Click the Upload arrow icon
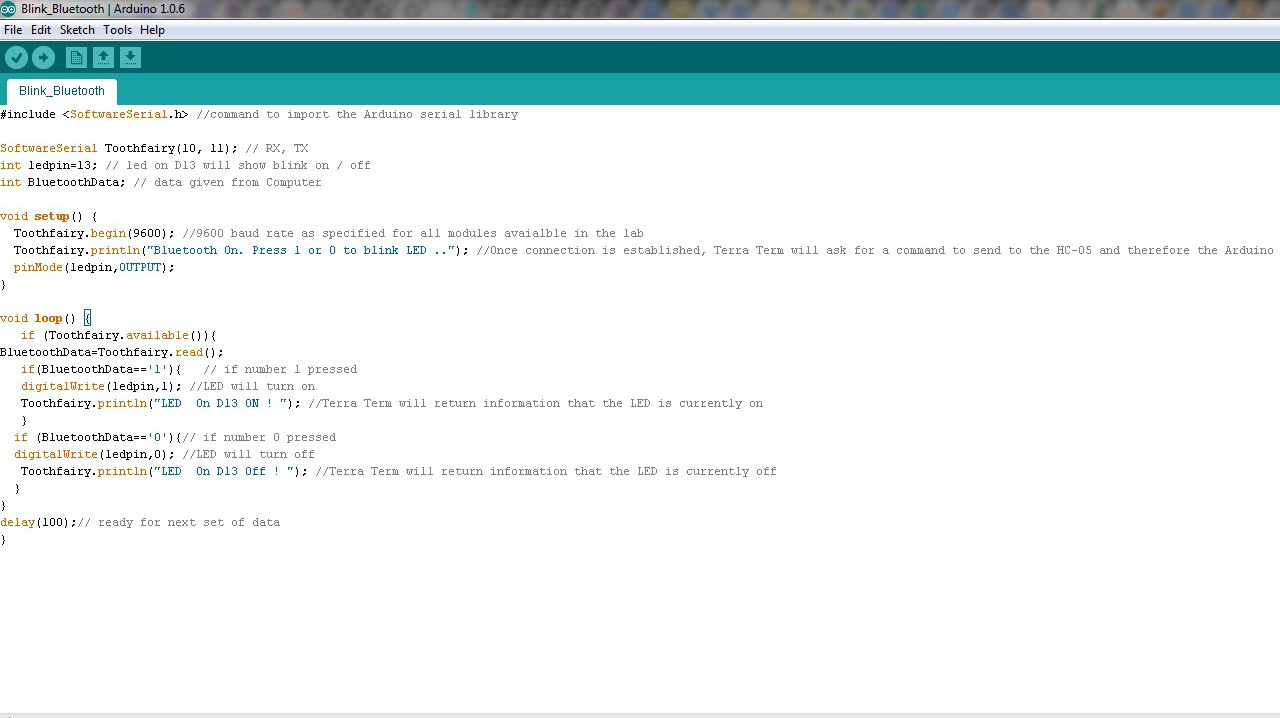Screen dimensions: 1280x718 coord(43,58)
